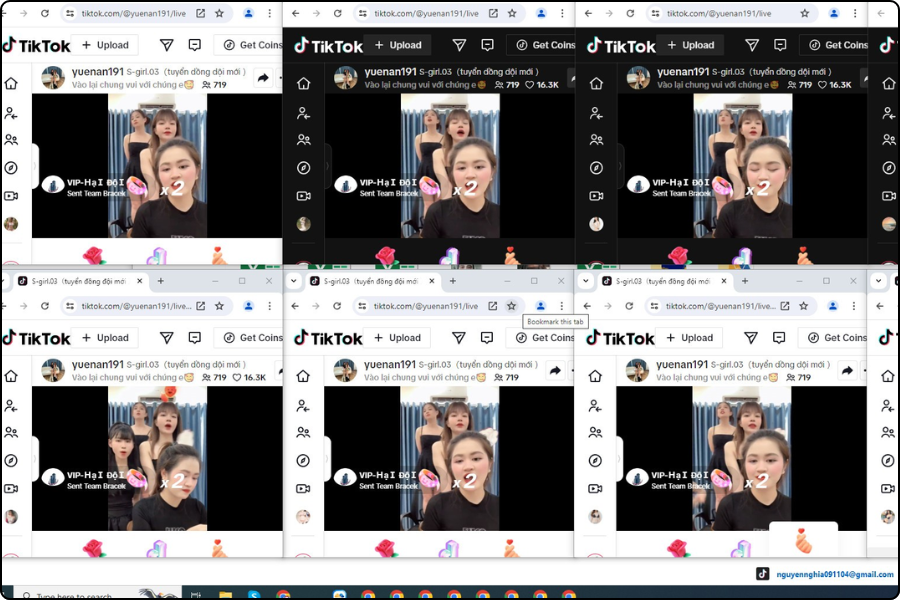Tap the heart to like the live stream
The image size is (900, 600).
(x=530, y=85)
